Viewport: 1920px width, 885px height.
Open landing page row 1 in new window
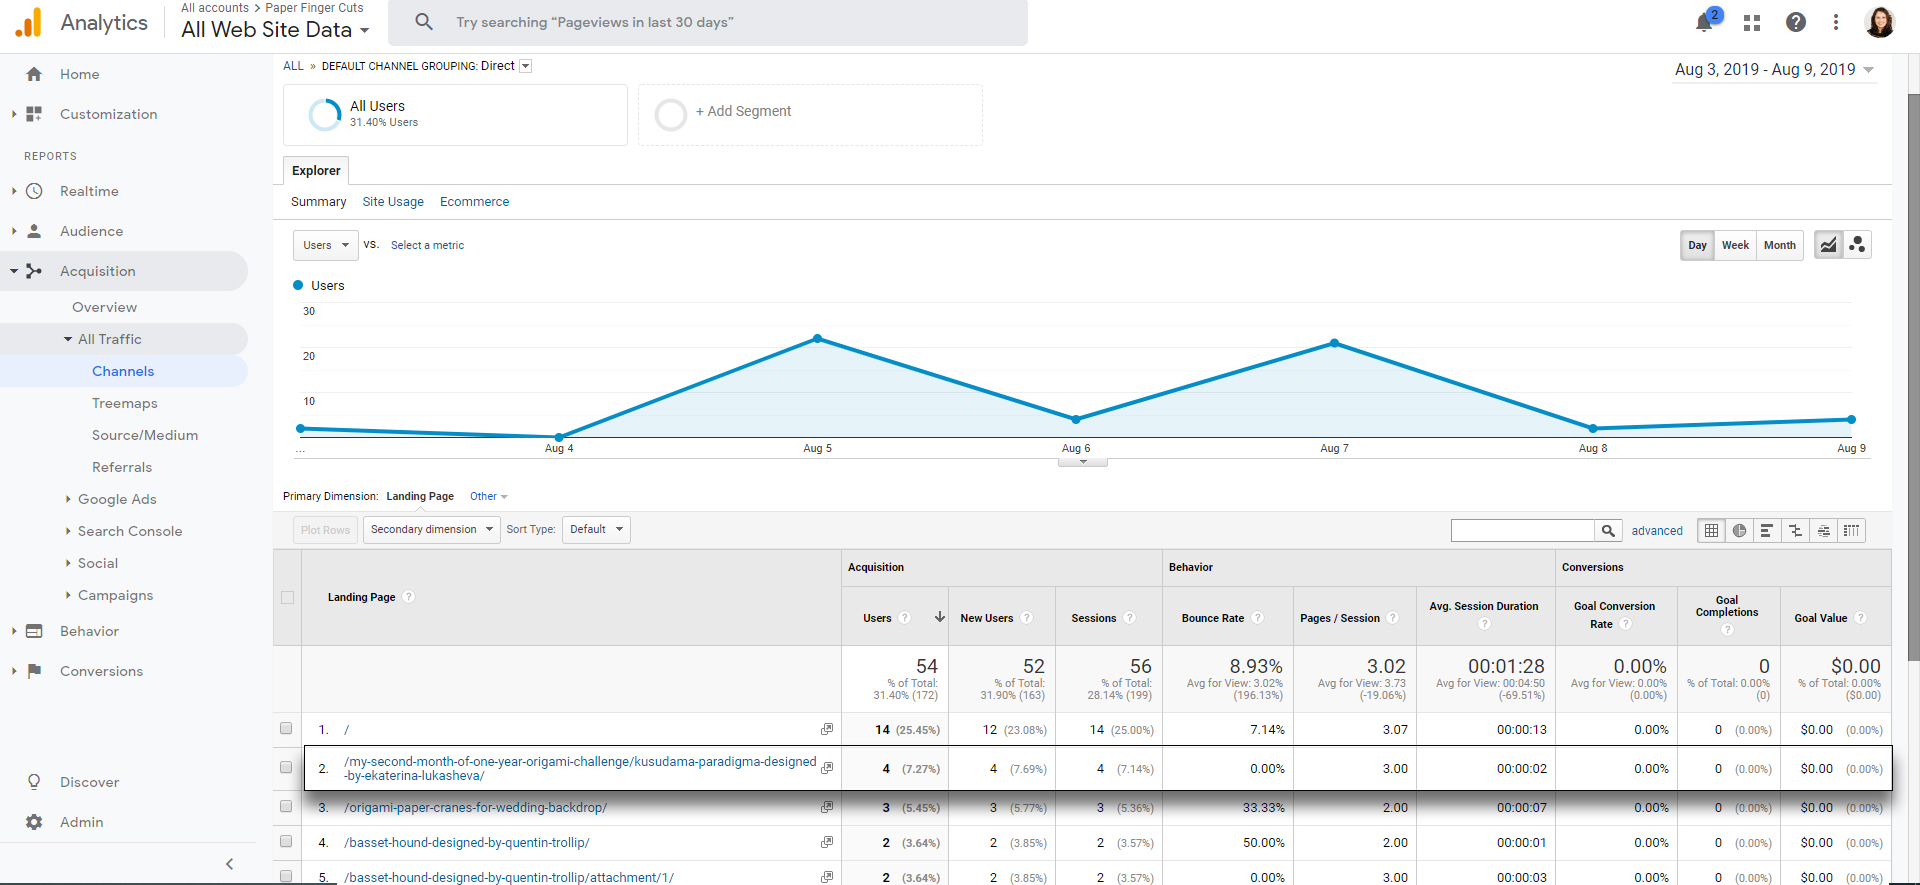tap(827, 729)
